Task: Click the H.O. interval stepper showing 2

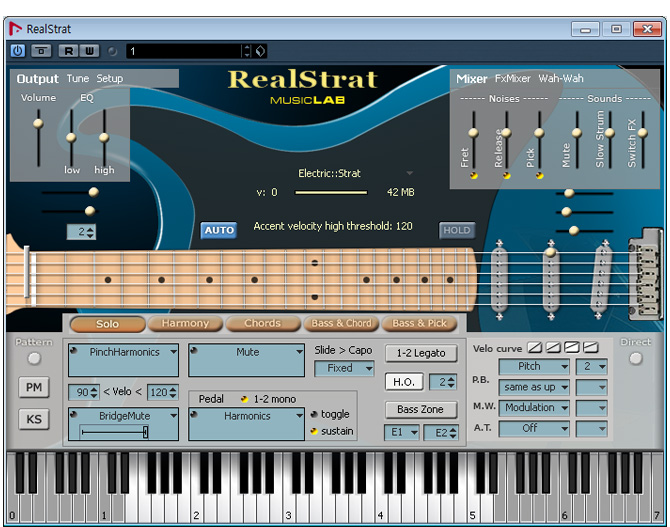Action: tap(443, 382)
